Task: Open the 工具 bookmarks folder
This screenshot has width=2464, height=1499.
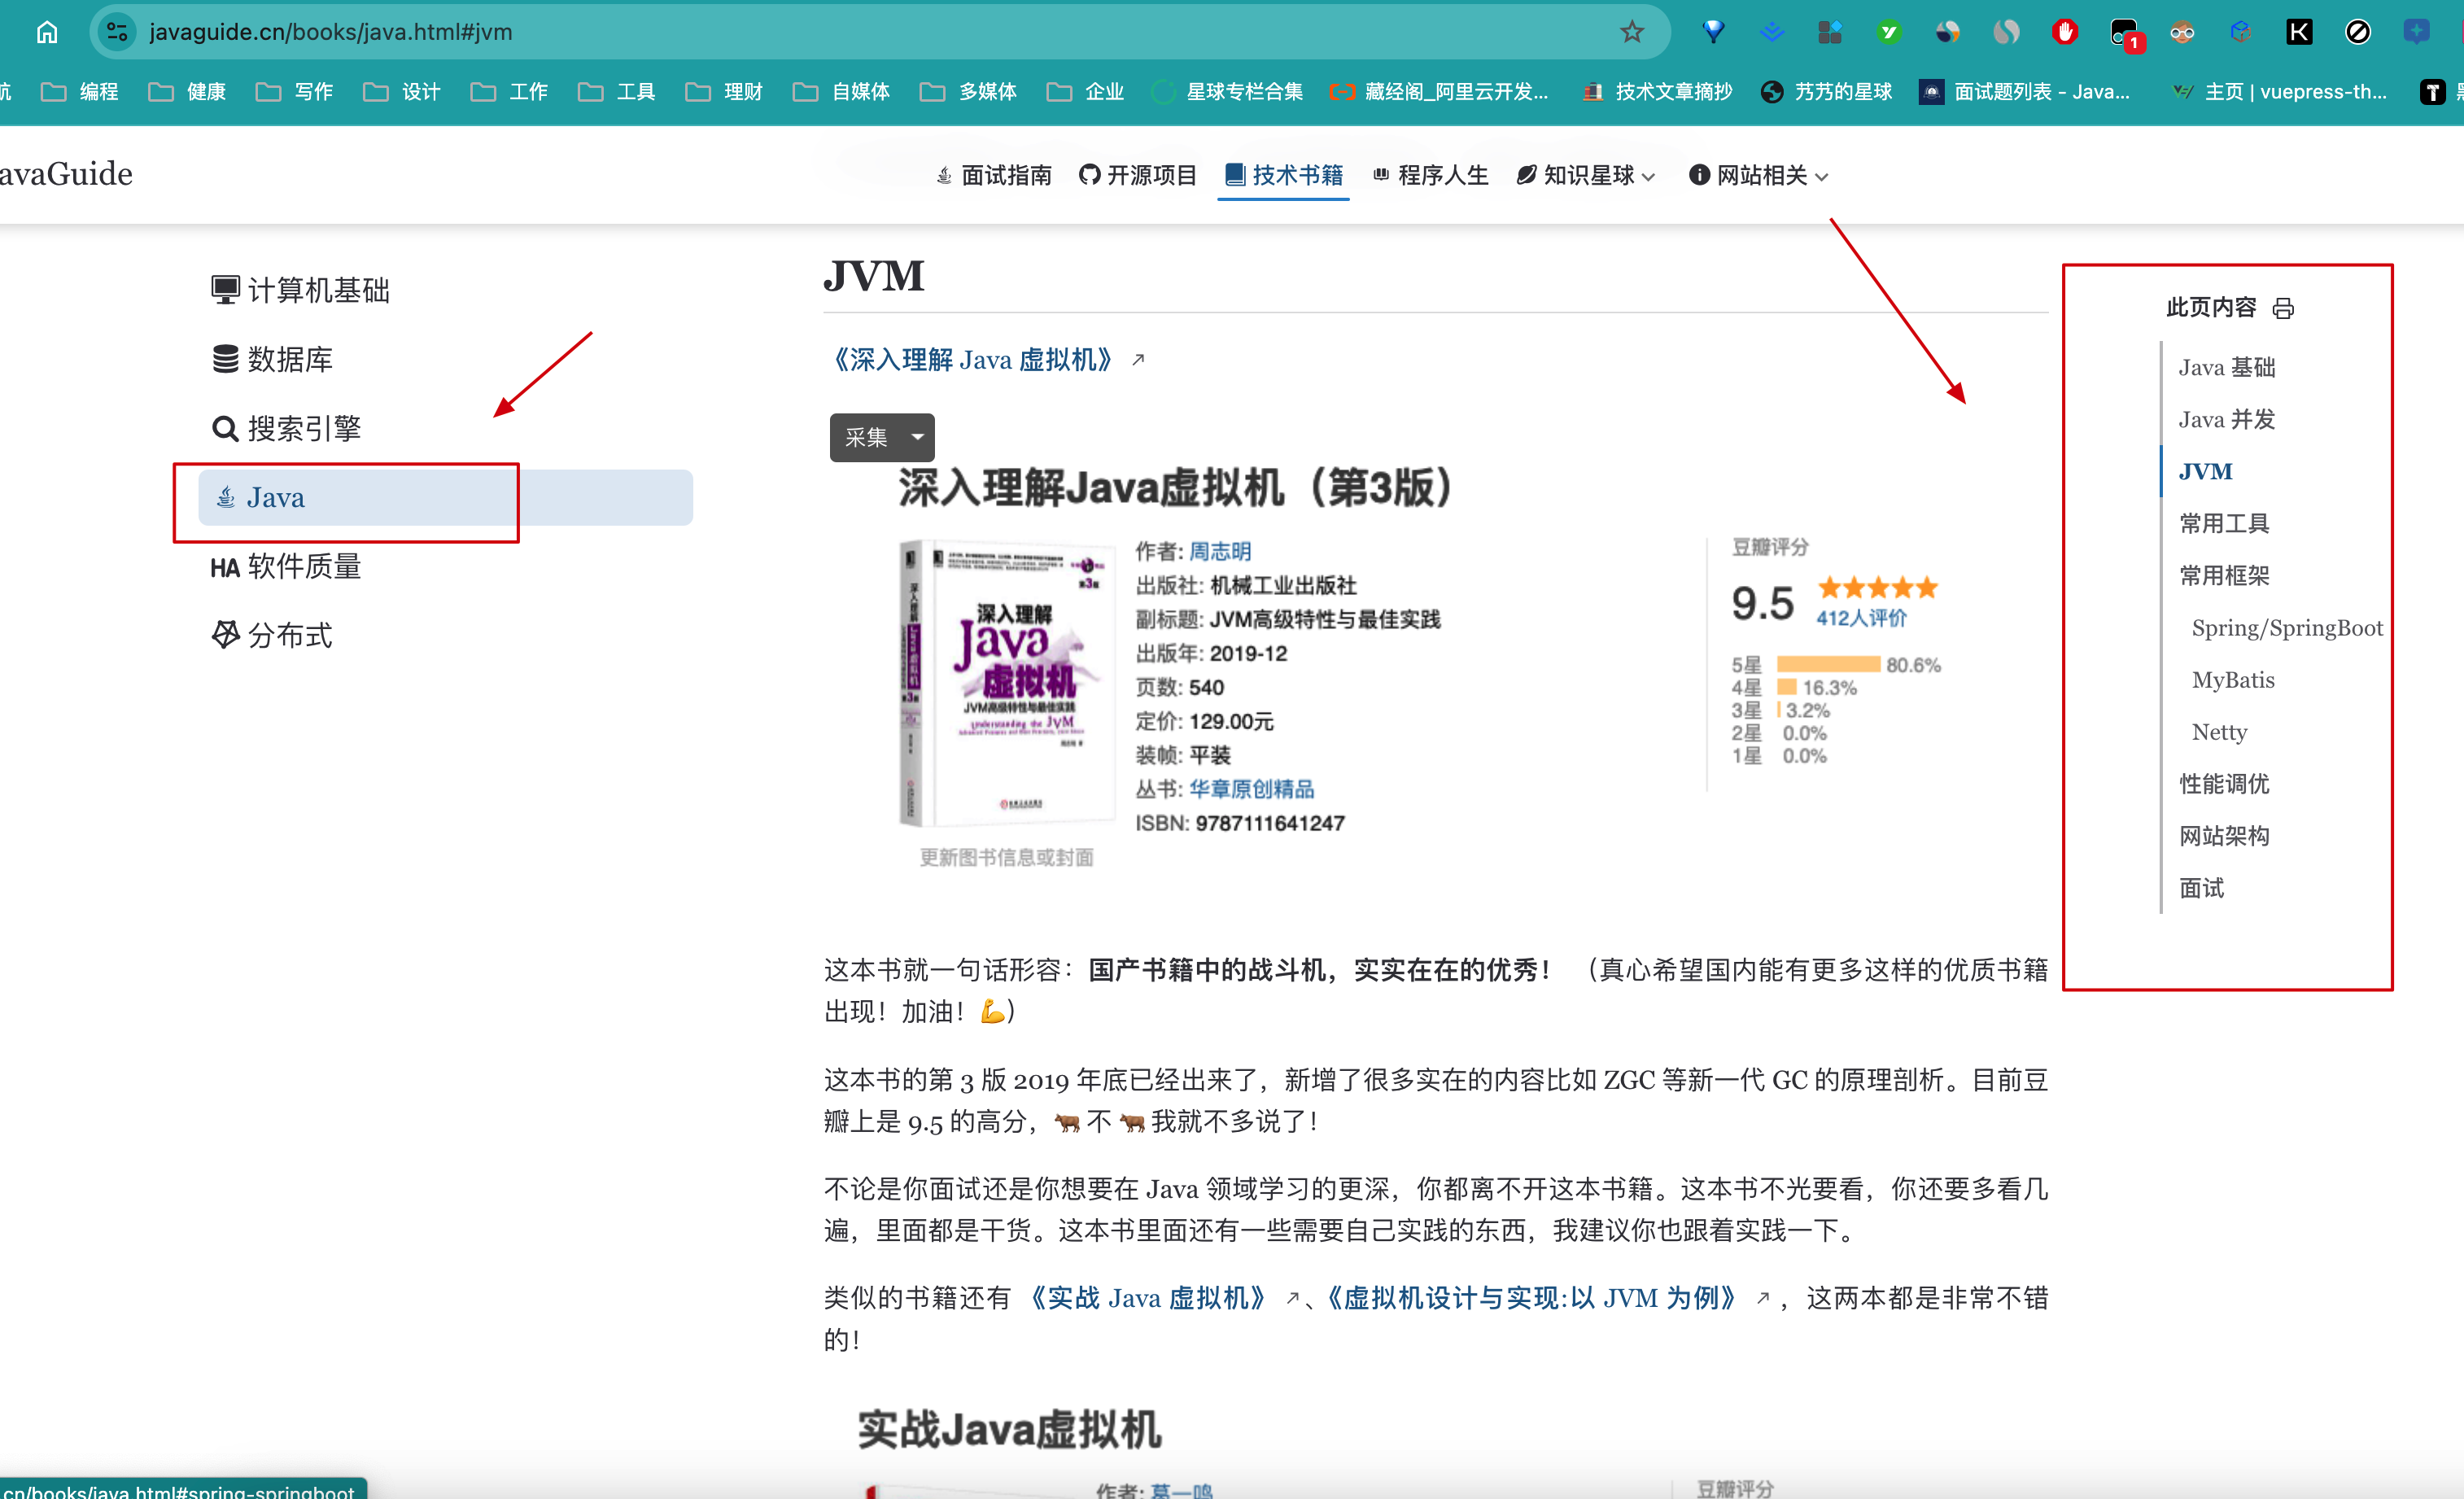Action: (617, 92)
